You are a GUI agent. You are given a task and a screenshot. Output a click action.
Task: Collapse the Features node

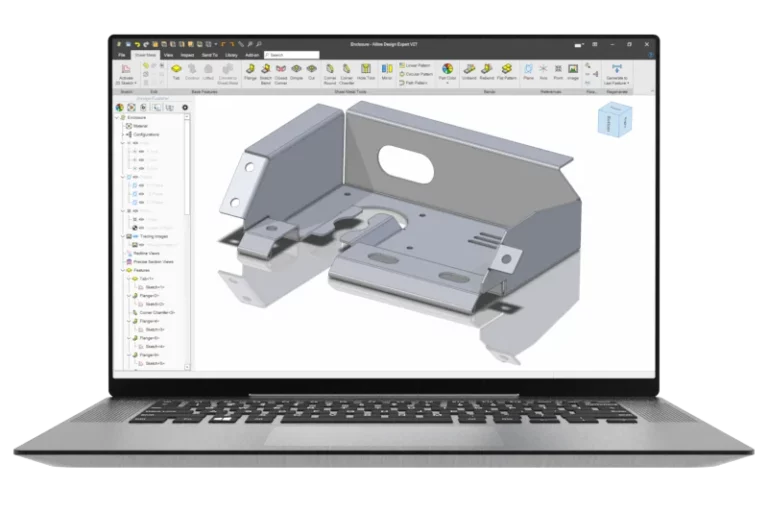pyautogui.click(x=123, y=270)
